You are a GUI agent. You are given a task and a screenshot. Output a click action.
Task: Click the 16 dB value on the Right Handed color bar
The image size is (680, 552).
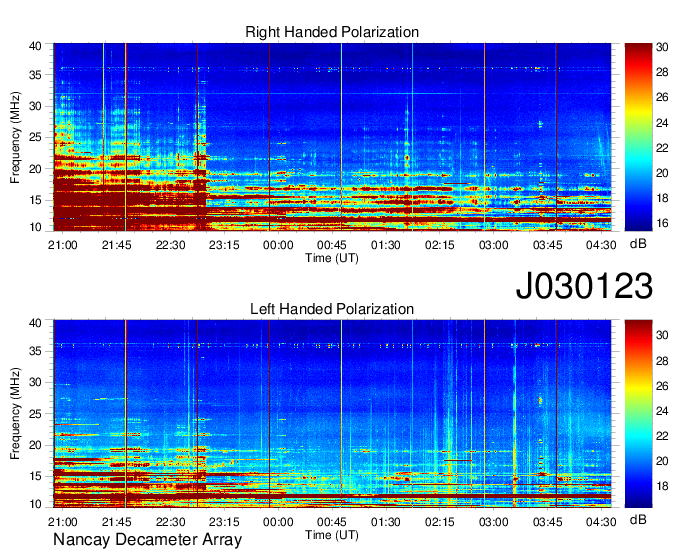[662, 223]
